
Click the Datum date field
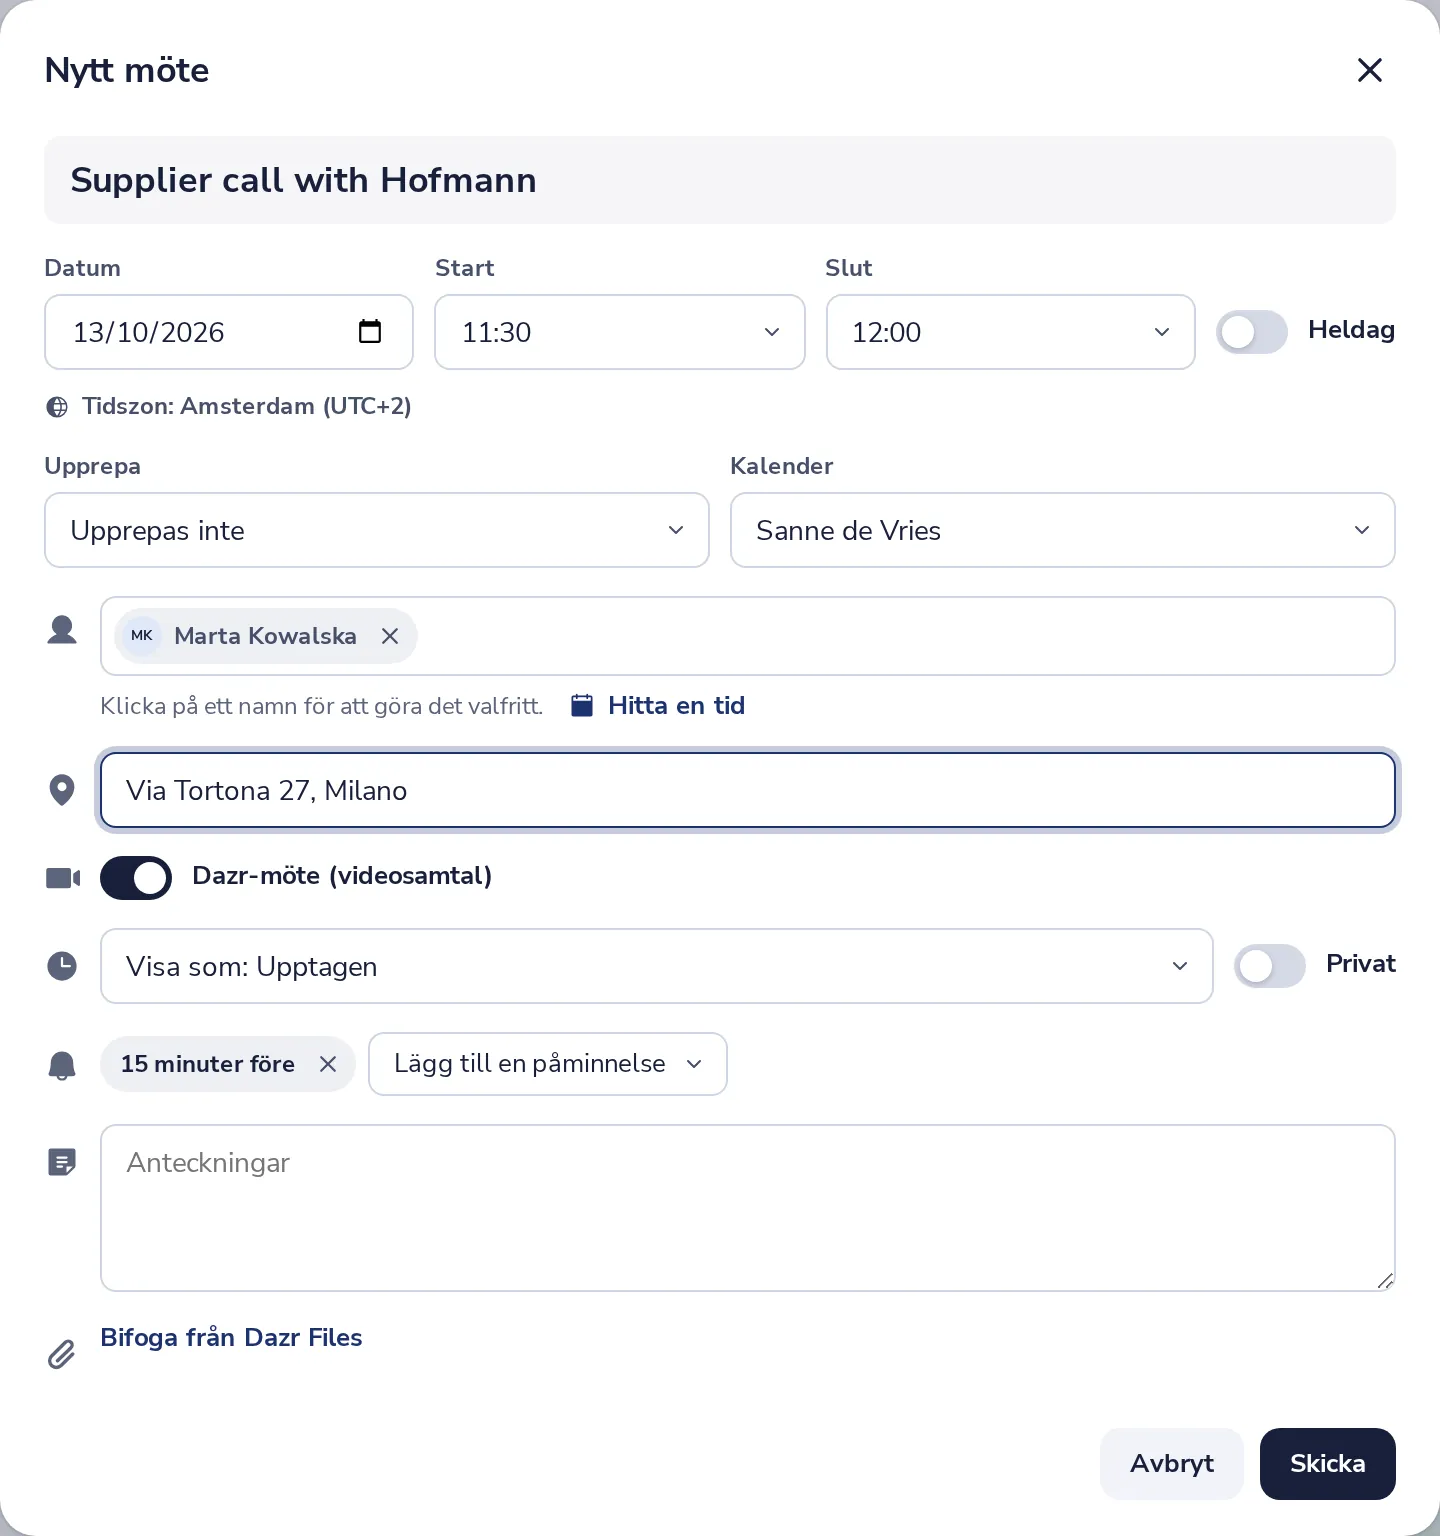229,332
